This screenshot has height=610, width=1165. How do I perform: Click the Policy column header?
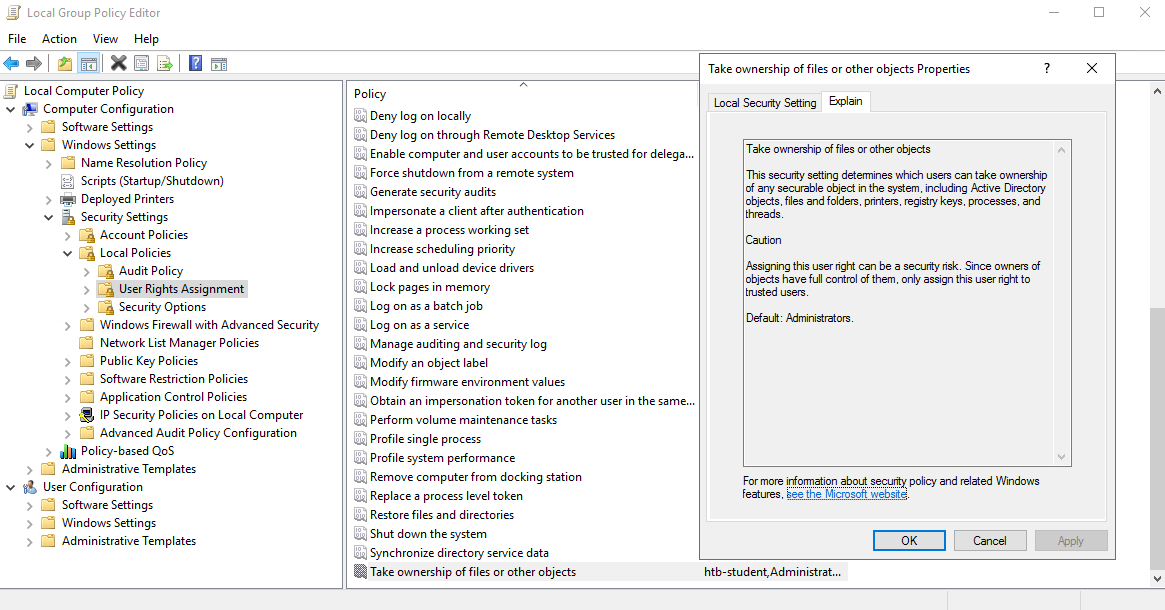(x=525, y=94)
